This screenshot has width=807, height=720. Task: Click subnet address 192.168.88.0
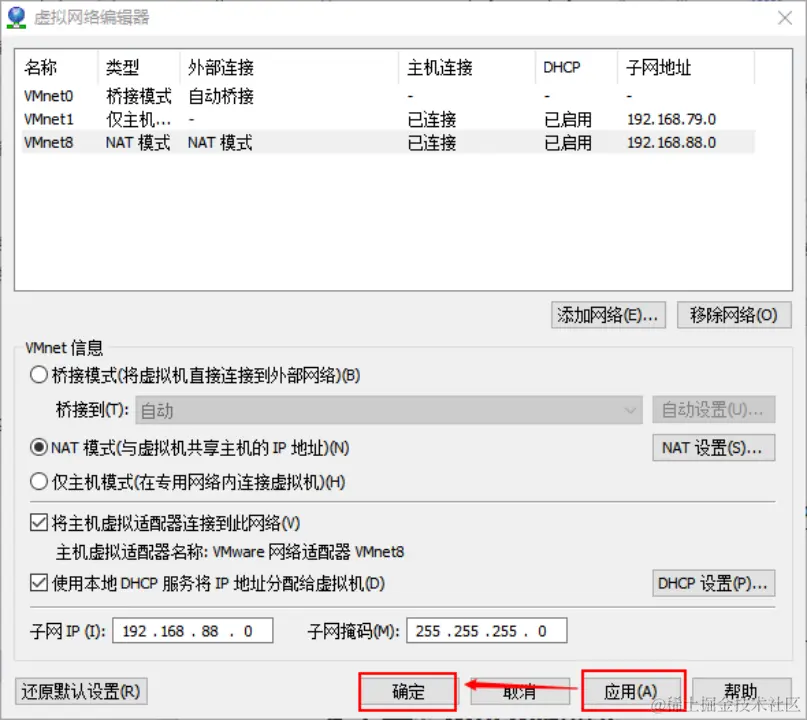pyautogui.click(x=672, y=143)
